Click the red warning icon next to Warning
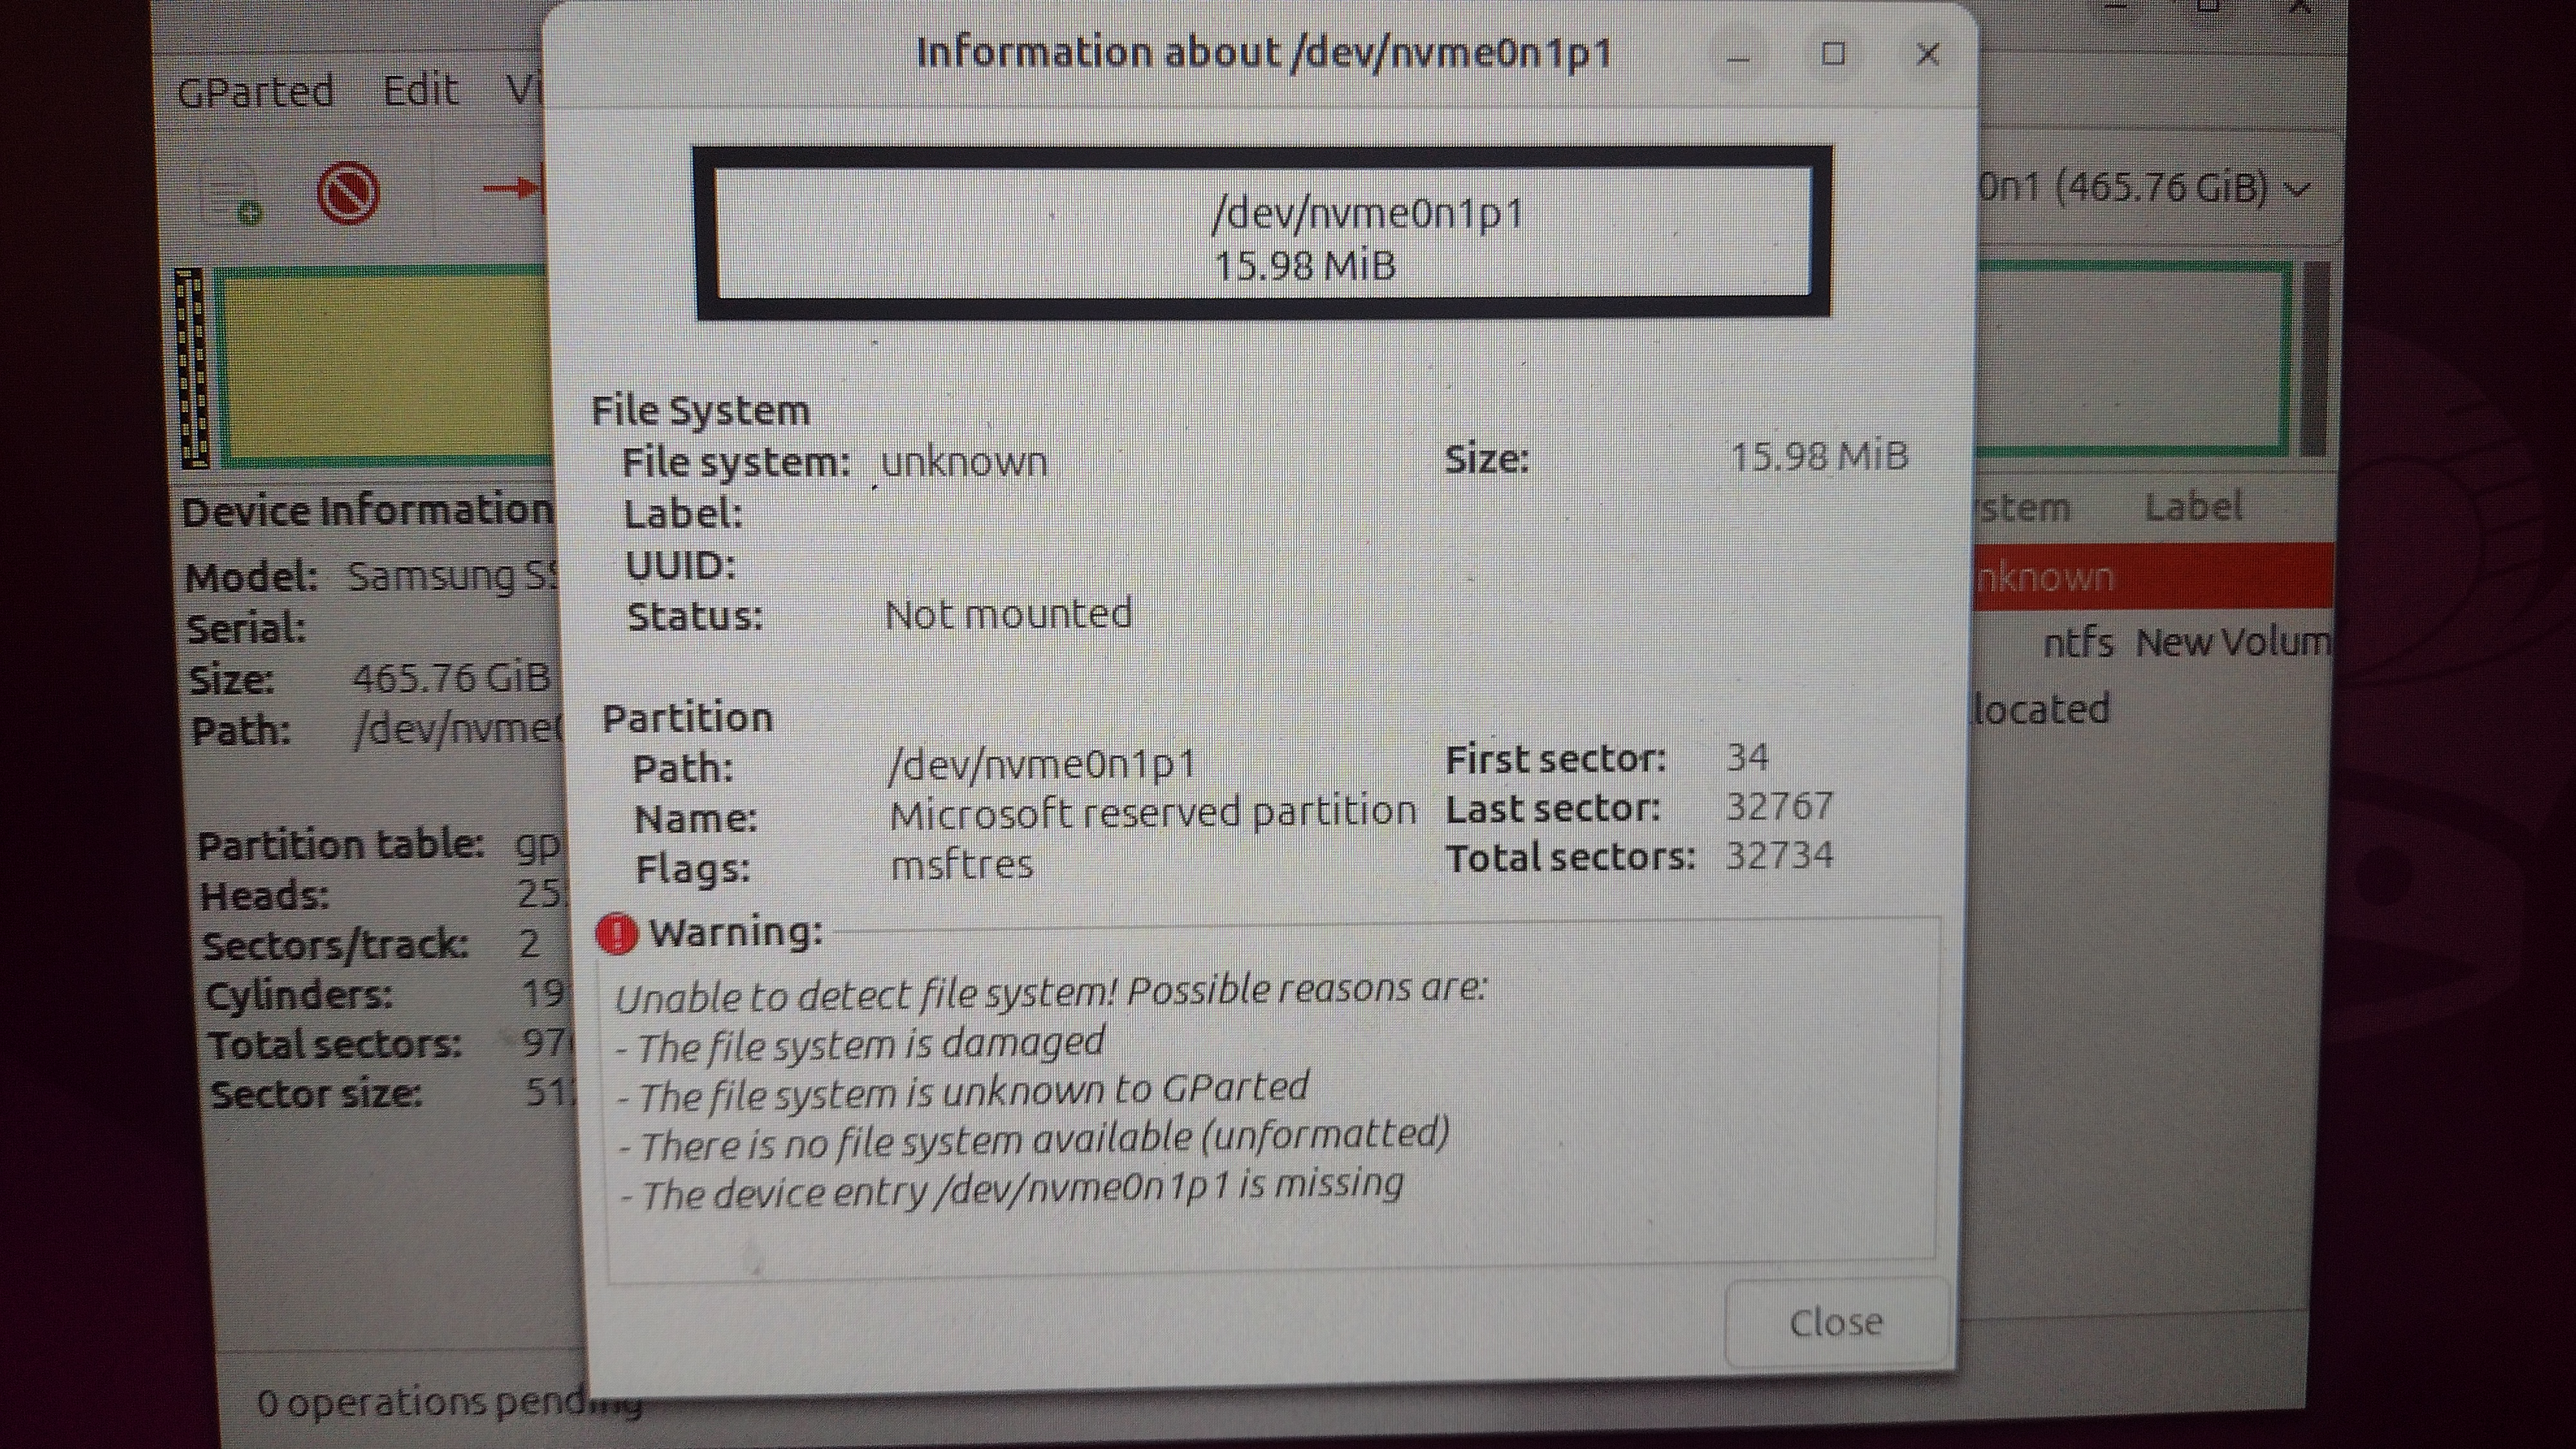Image resolution: width=2576 pixels, height=1449 pixels. 616,934
